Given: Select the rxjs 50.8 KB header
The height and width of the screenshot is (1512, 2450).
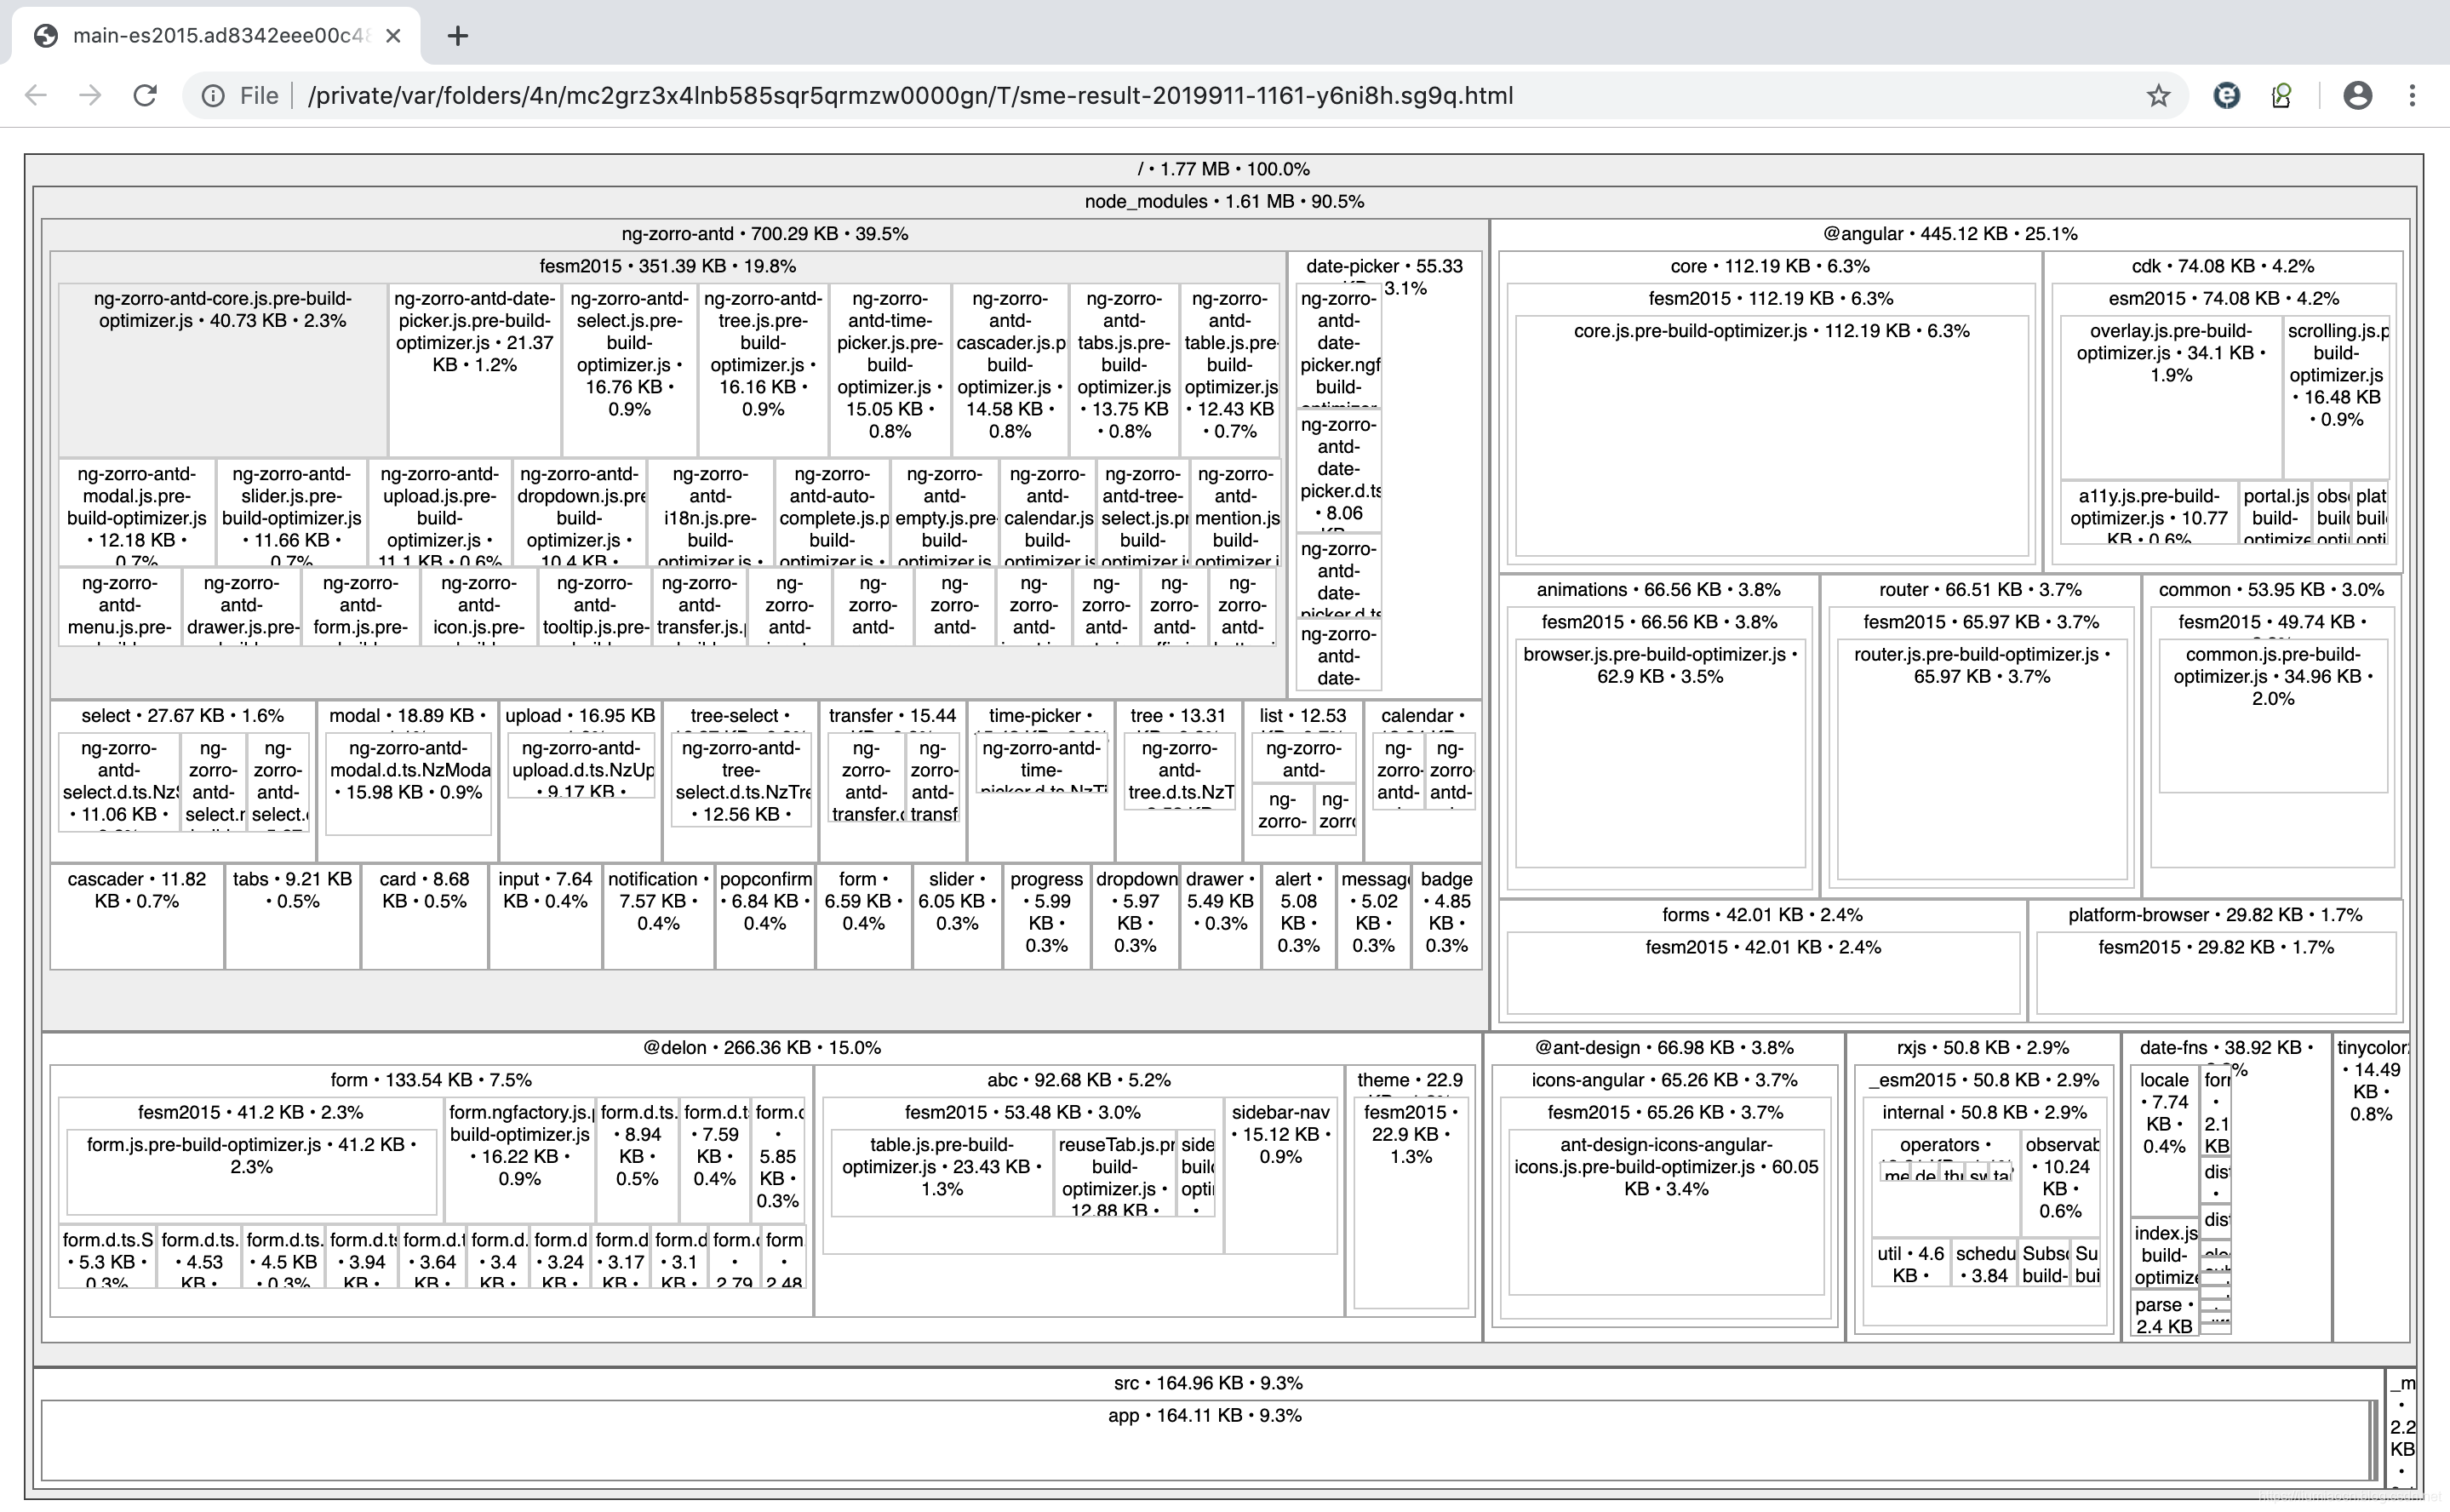Looking at the screenshot, I should [1982, 1047].
